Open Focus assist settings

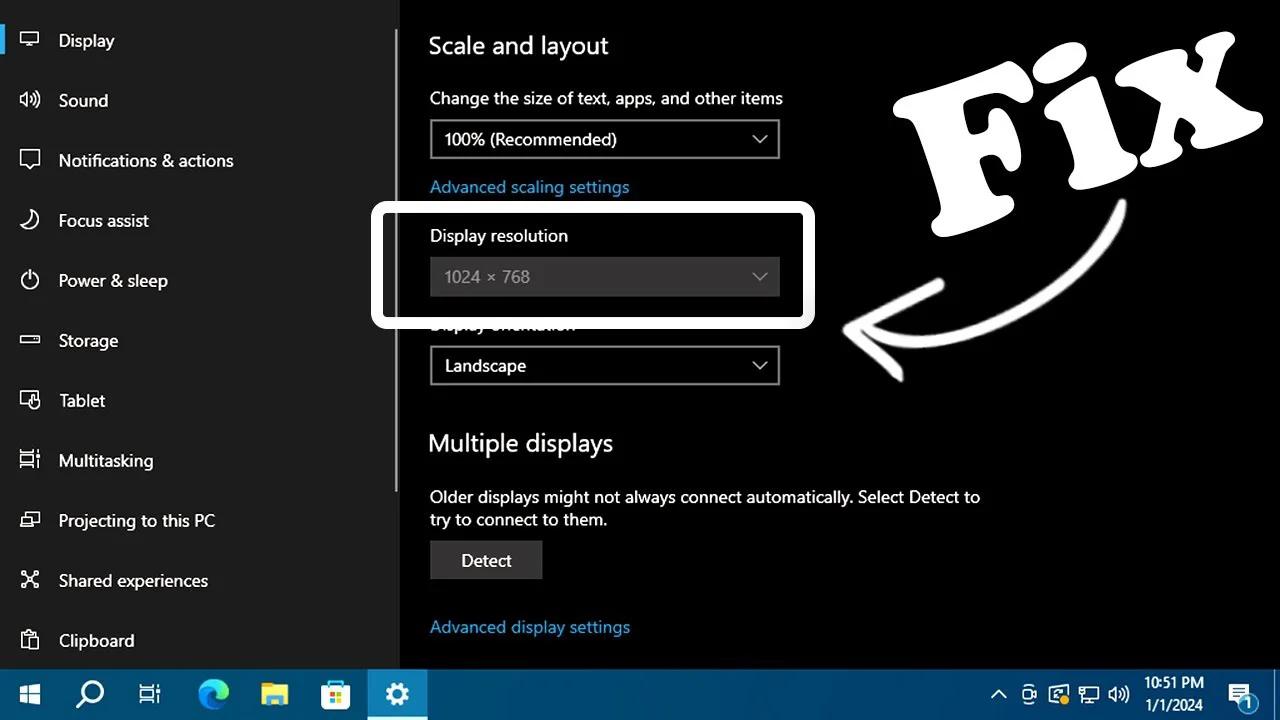click(x=104, y=220)
